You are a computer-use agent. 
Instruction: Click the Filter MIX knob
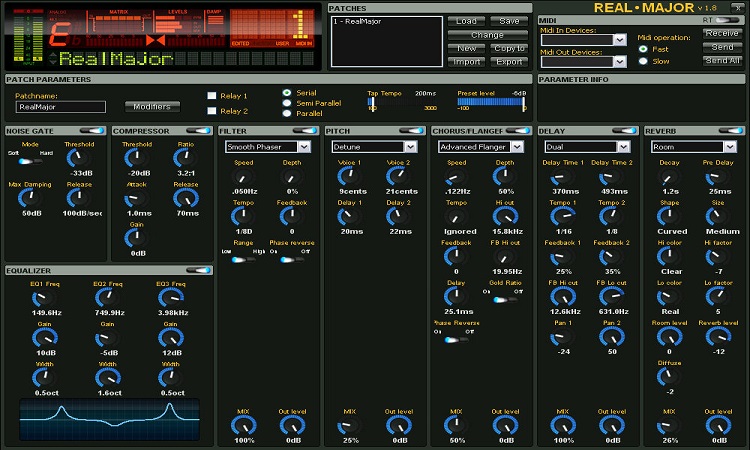point(243,426)
